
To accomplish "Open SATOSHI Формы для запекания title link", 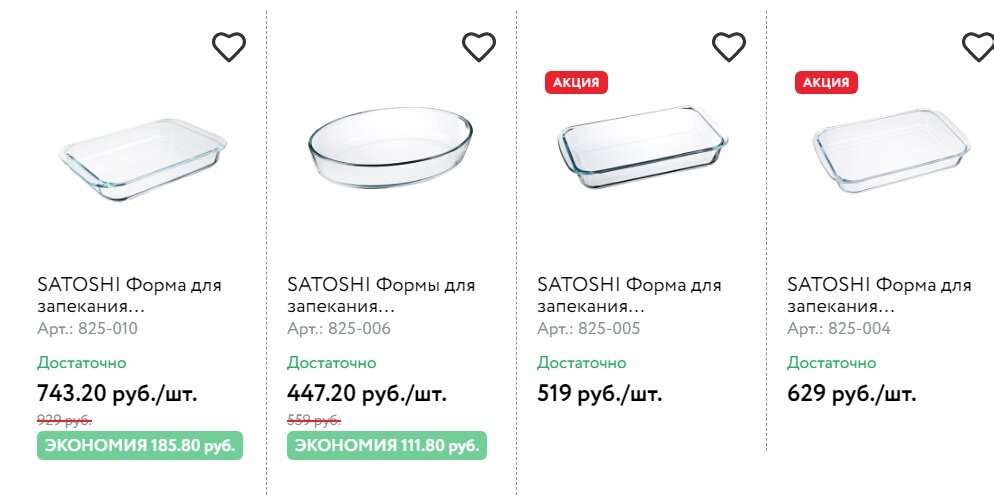I will pos(380,295).
